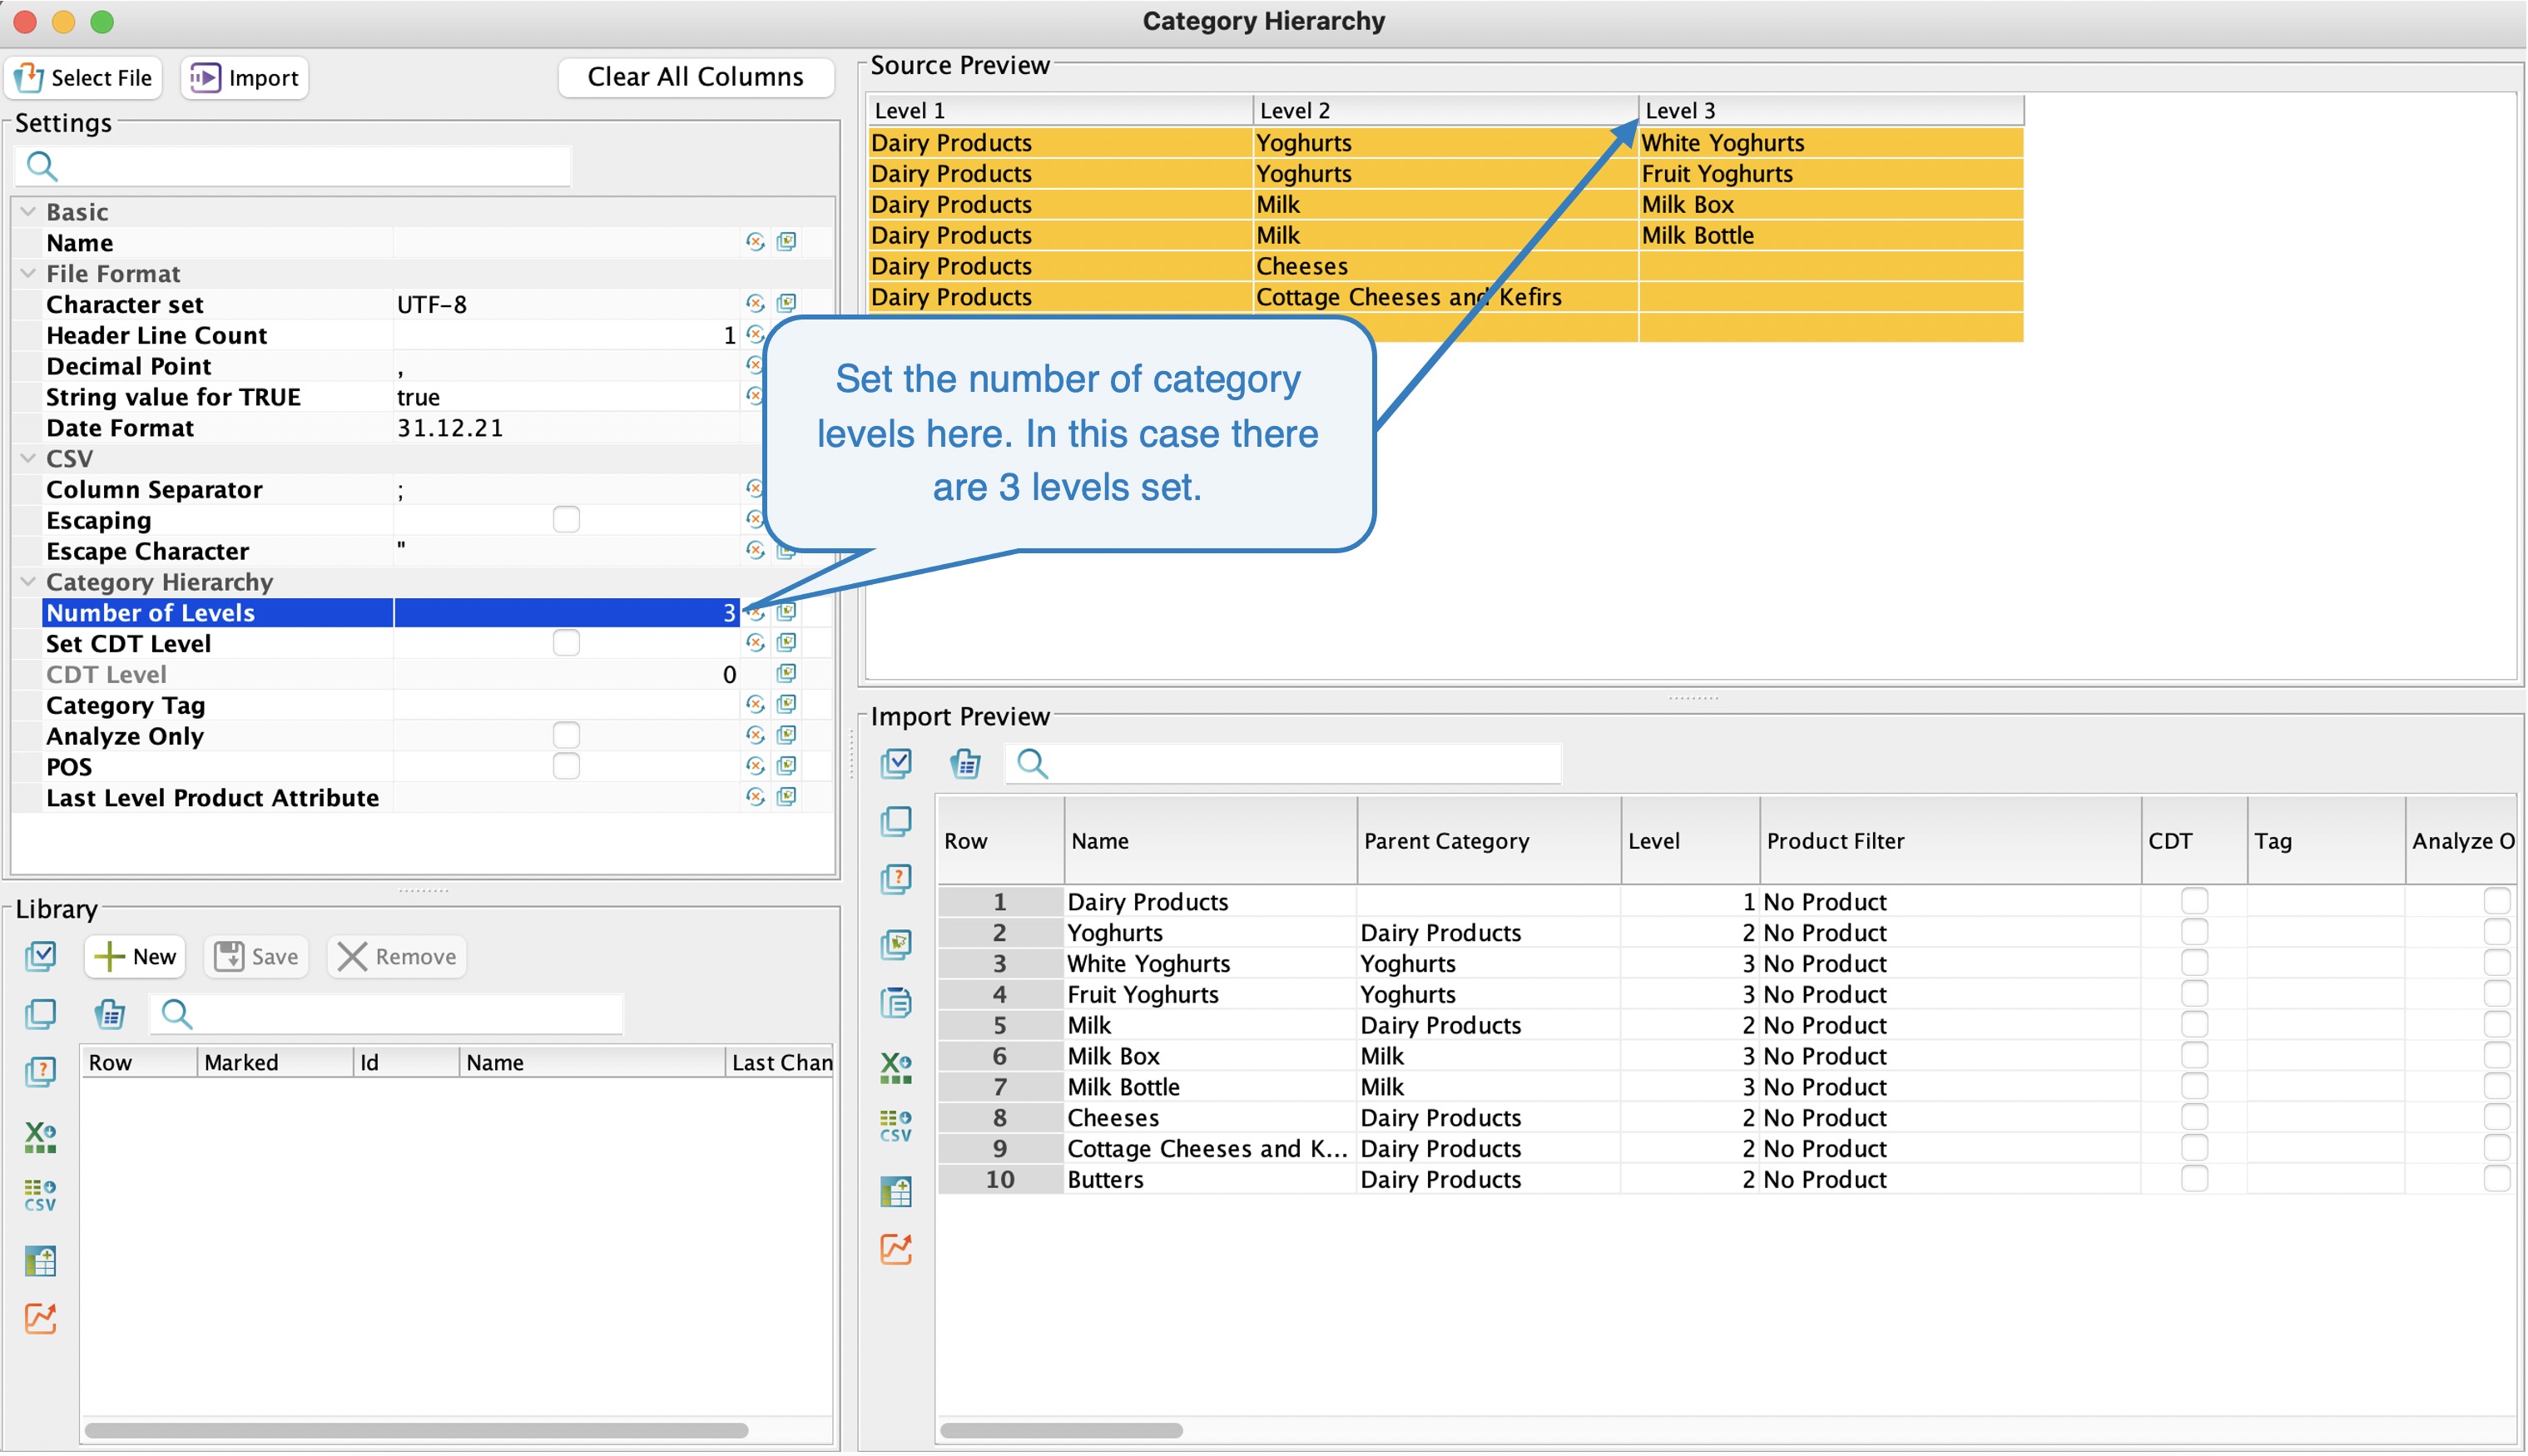
Task: Enable the POS checkbox
Action: 566,766
